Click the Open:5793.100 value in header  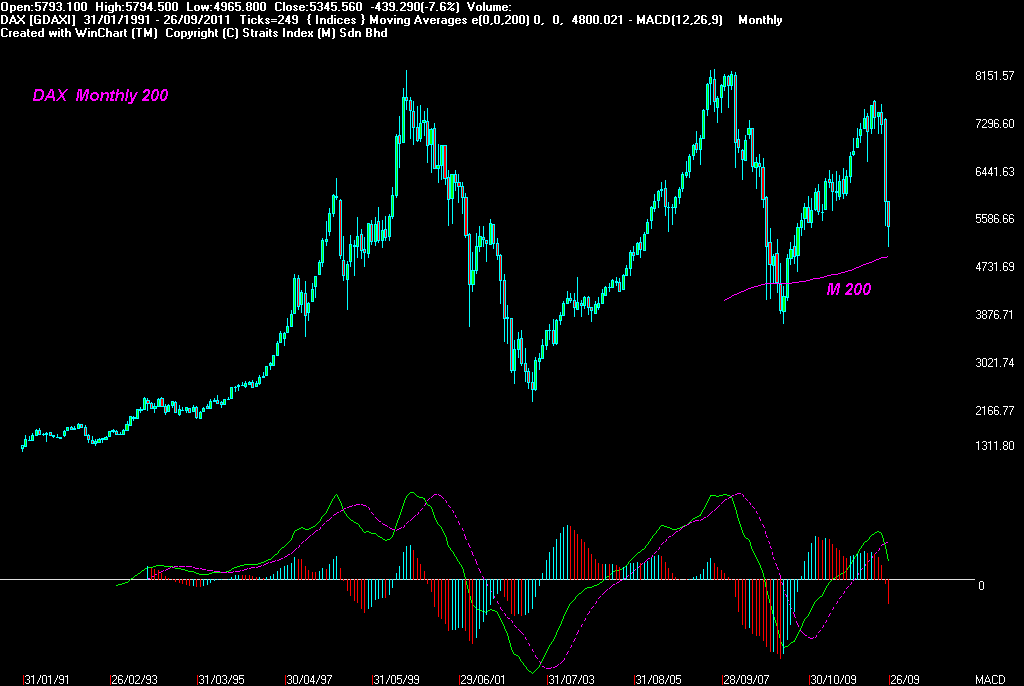(44, 7)
